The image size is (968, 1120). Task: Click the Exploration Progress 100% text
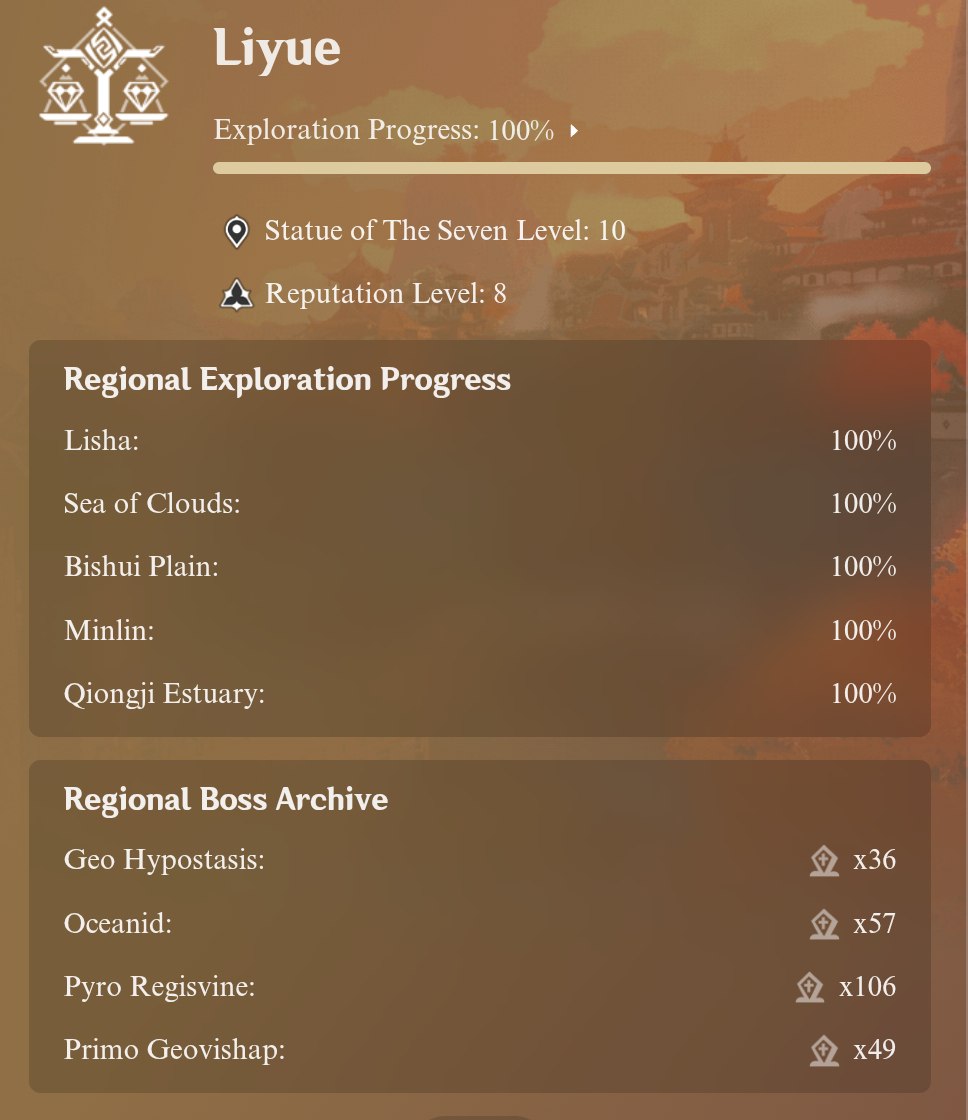[384, 130]
